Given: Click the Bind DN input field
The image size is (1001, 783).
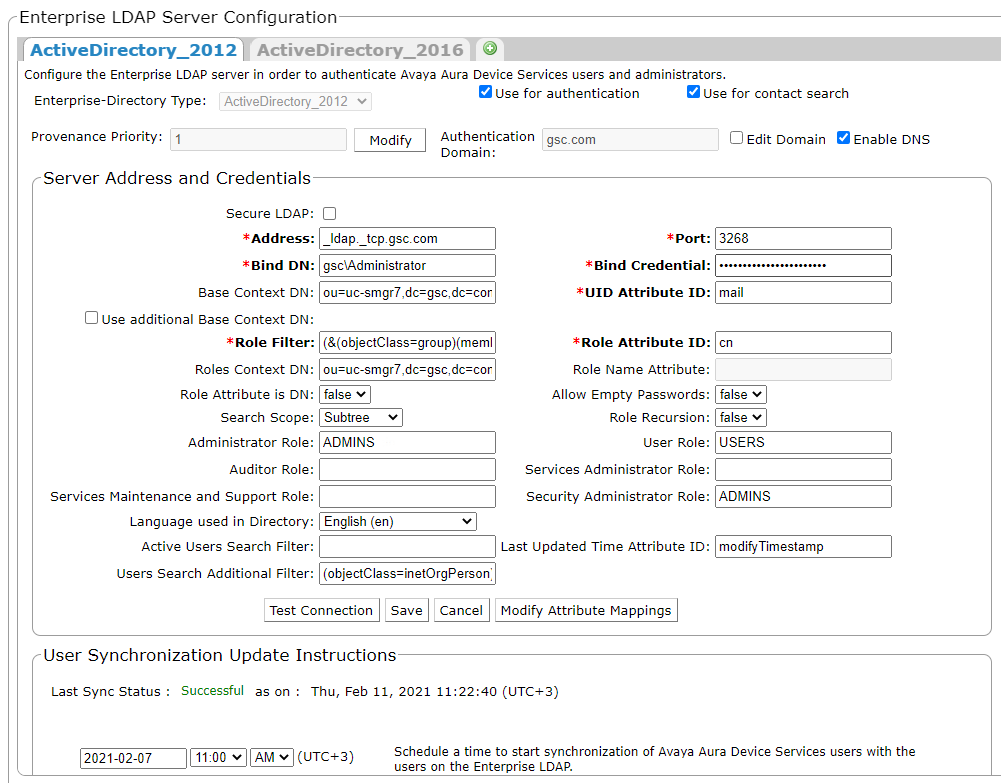Looking at the screenshot, I should [x=407, y=265].
